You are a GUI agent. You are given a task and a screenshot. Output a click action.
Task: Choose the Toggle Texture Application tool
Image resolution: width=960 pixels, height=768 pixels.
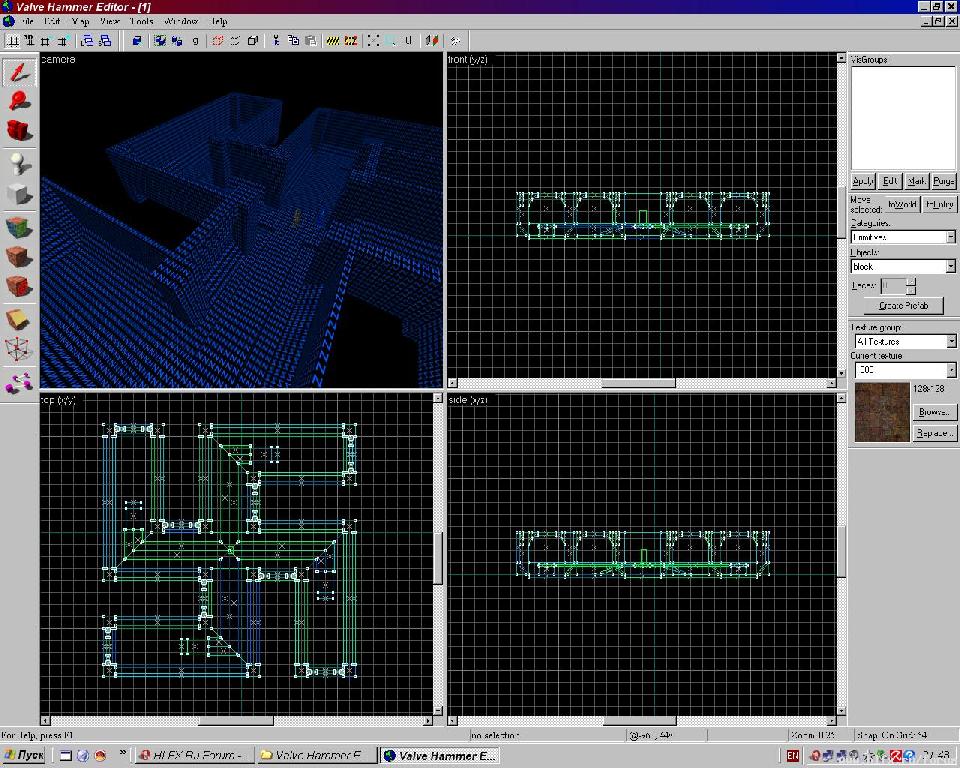pos(20,227)
